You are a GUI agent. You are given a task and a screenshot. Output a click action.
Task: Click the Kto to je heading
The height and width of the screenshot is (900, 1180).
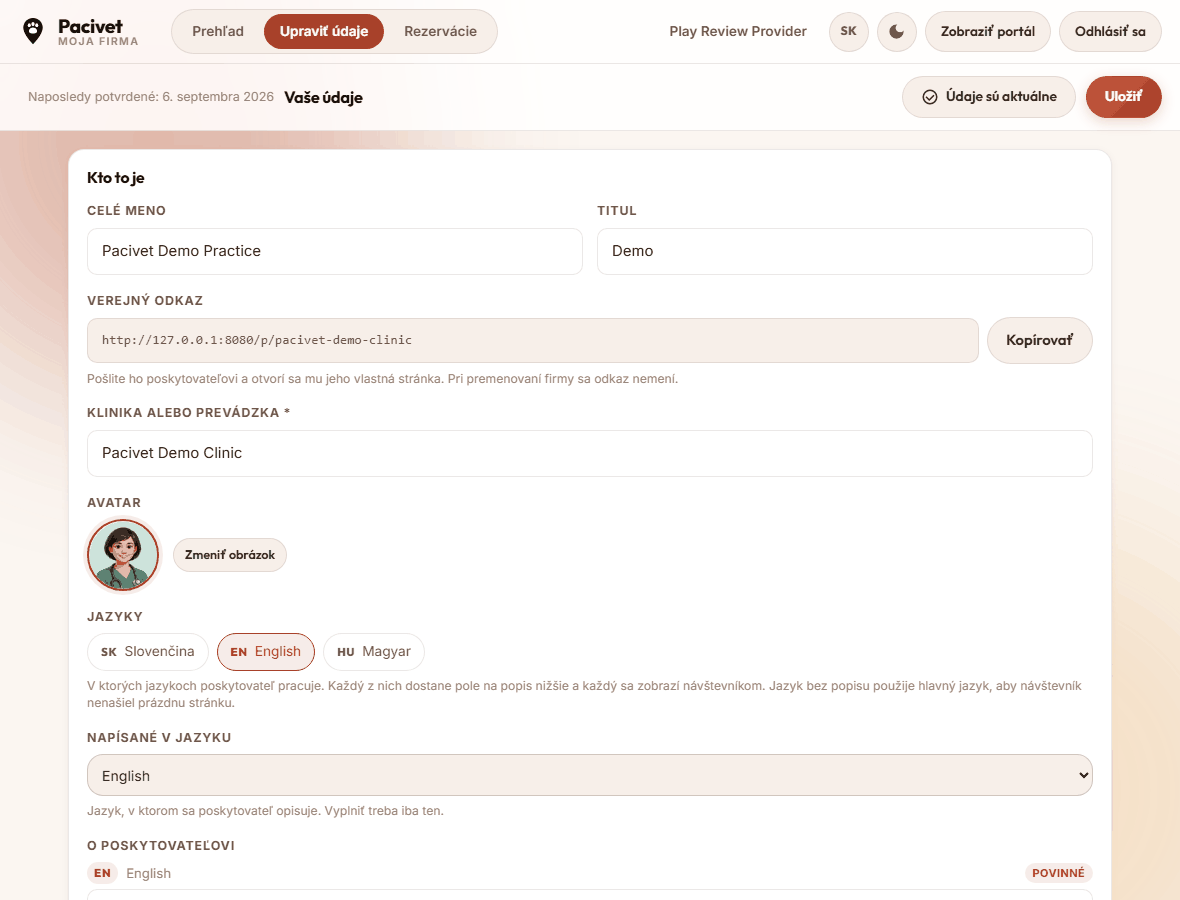point(116,178)
